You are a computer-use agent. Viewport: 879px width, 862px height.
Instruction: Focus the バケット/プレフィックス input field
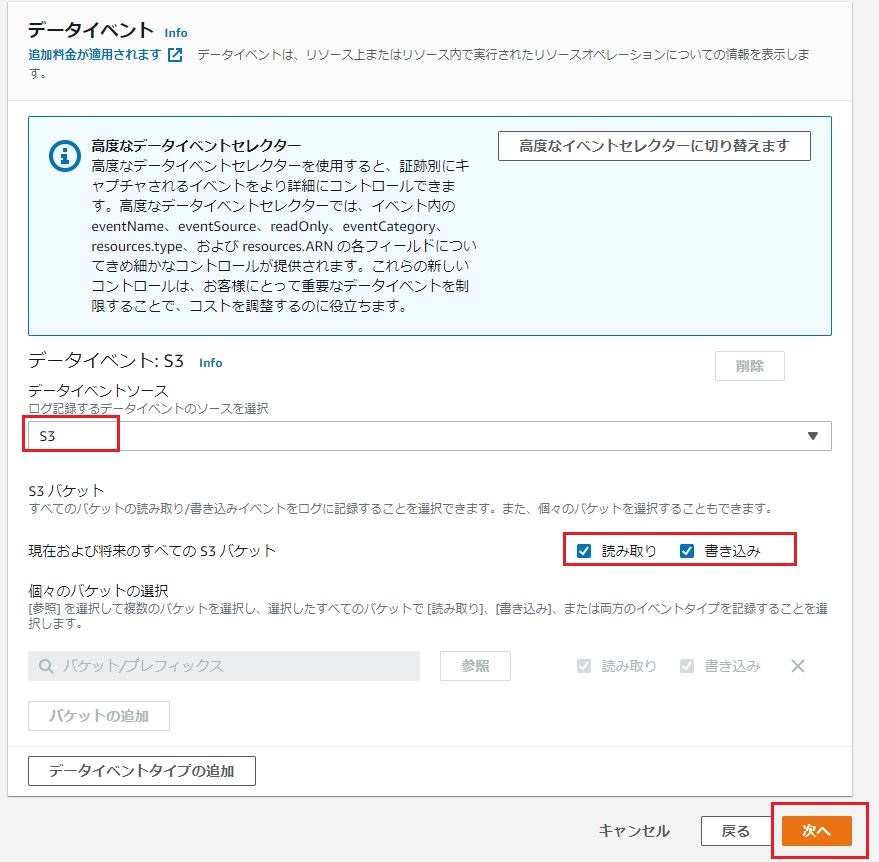[224, 666]
